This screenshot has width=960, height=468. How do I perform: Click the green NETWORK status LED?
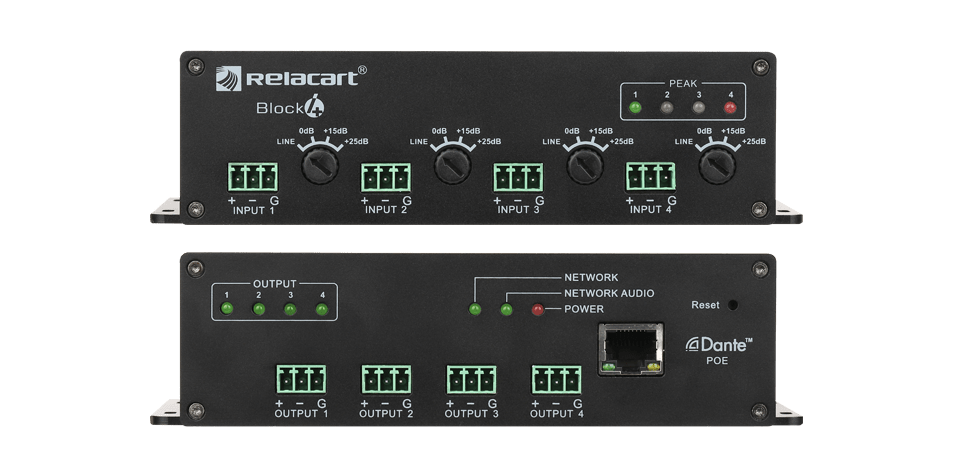474,309
